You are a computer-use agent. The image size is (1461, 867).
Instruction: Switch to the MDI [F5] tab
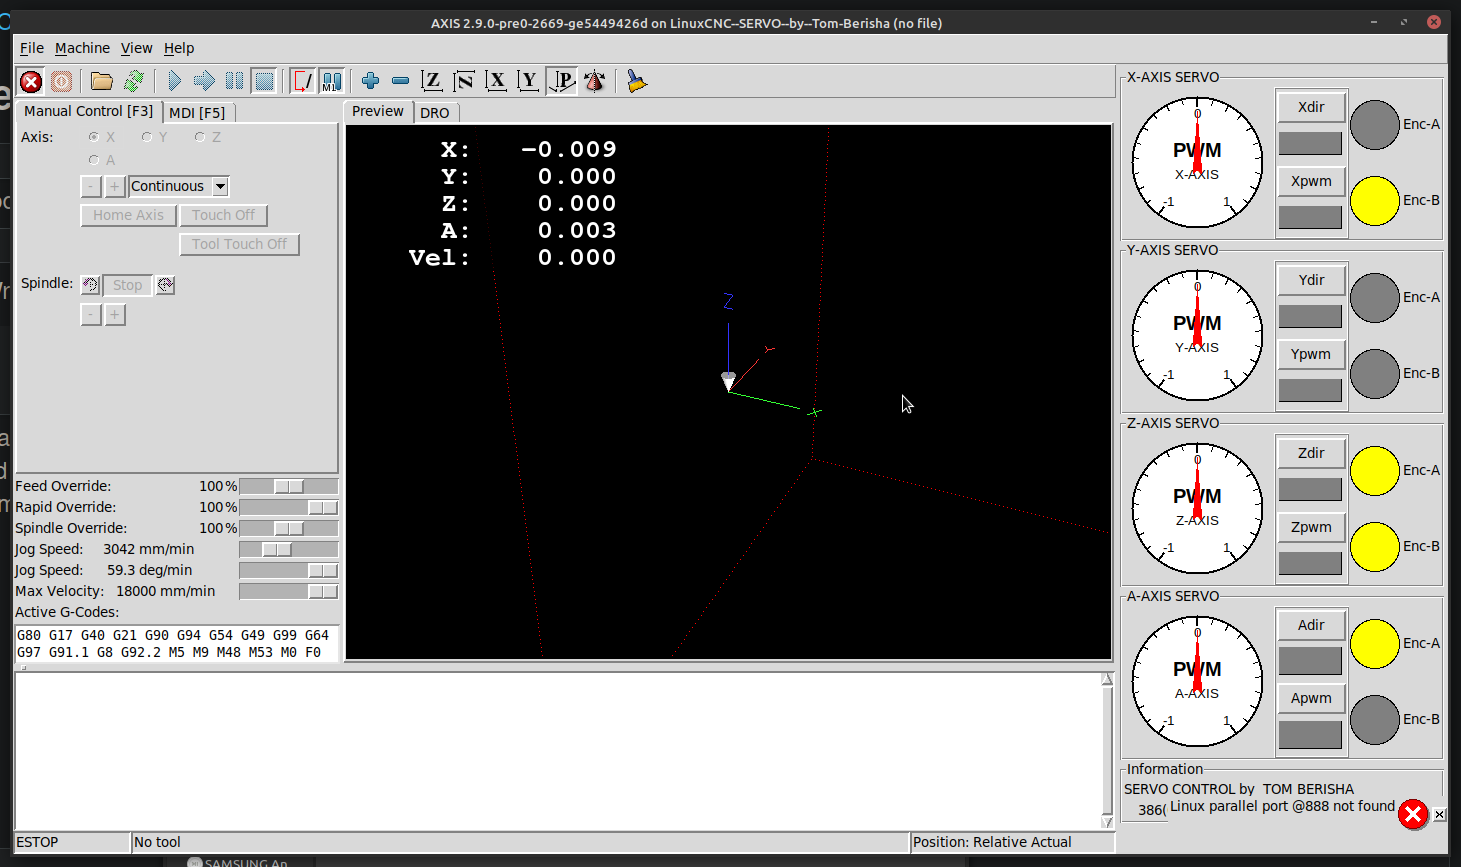click(197, 113)
